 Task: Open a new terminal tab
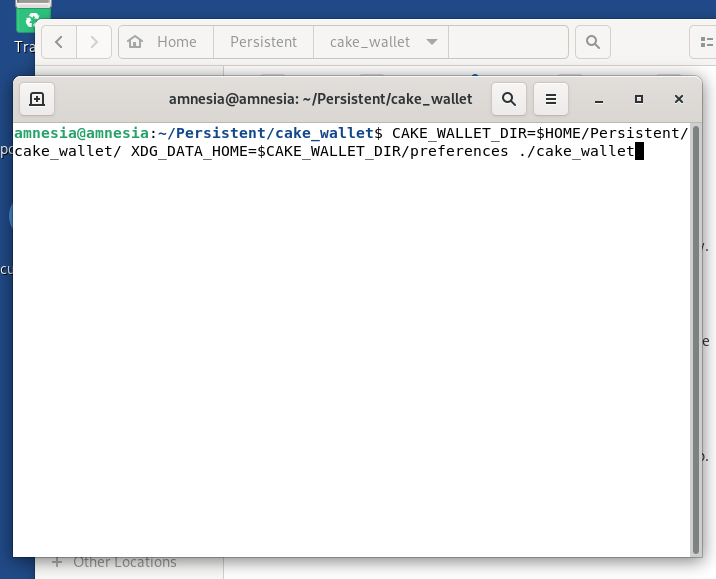pyautogui.click(x=36, y=99)
